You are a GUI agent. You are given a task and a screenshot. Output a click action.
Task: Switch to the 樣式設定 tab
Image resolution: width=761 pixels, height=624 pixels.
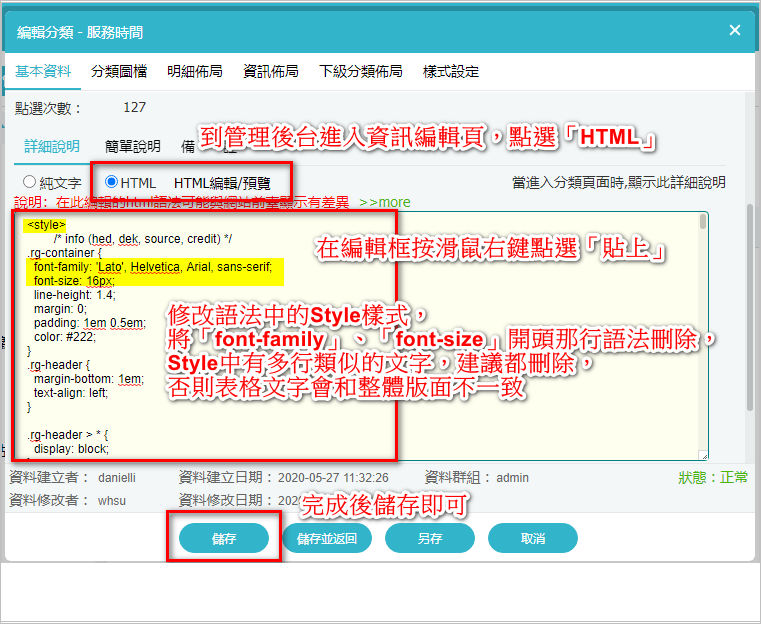[x=451, y=72]
